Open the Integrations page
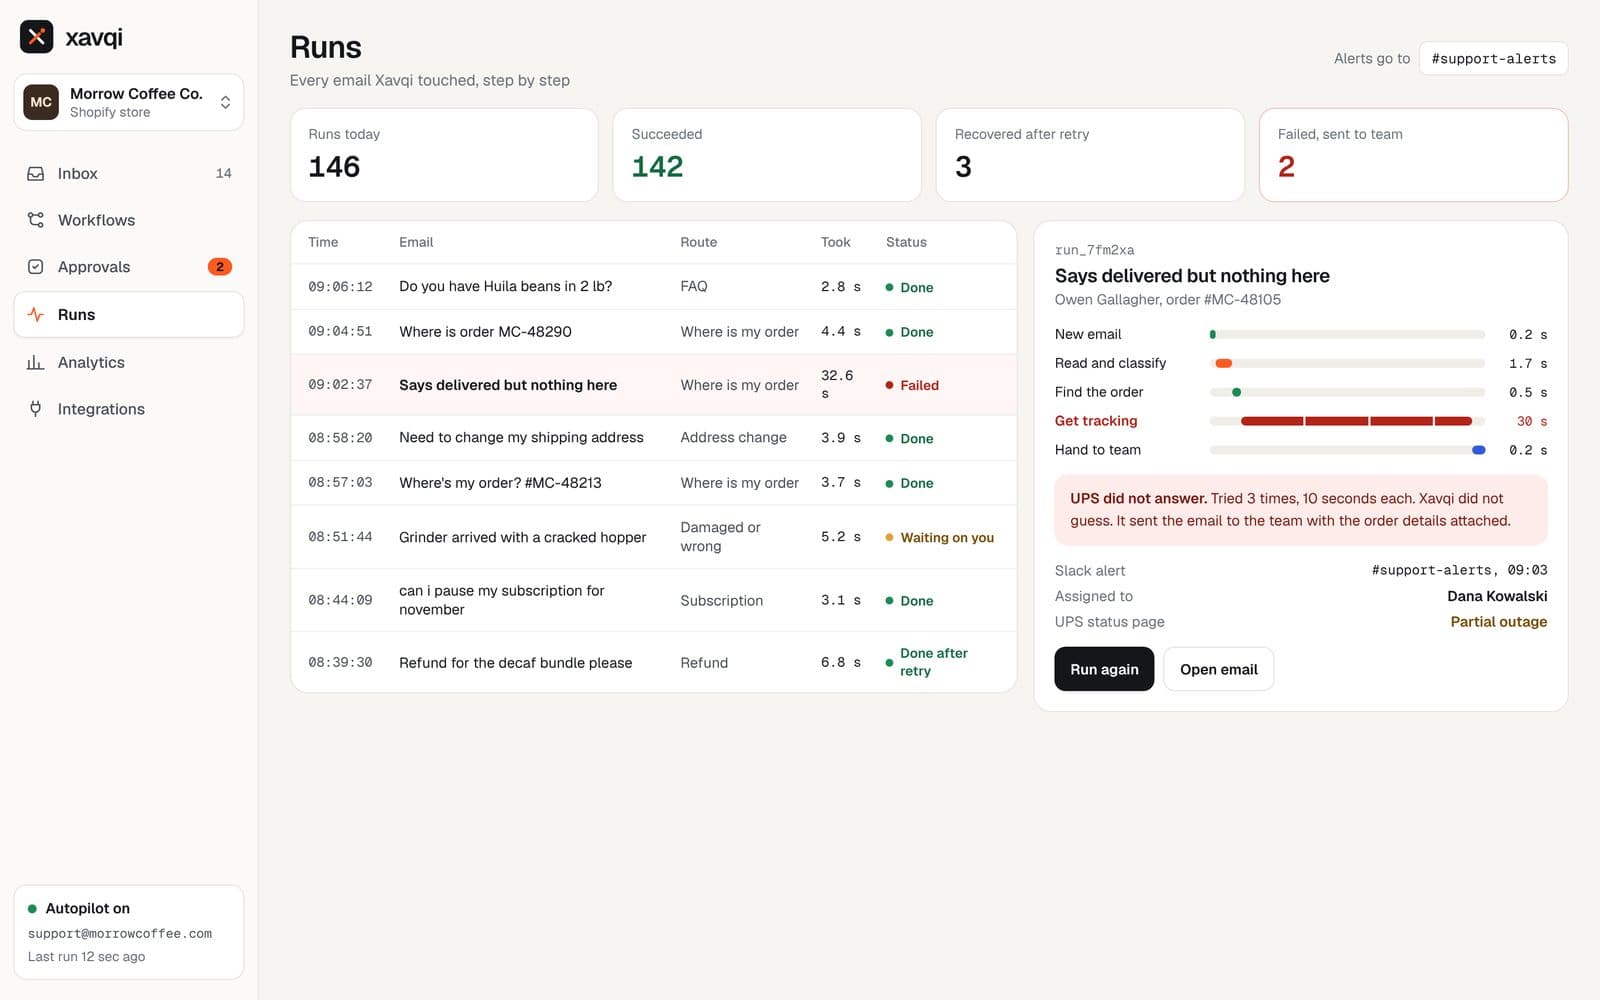Image resolution: width=1600 pixels, height=1000 pixels. (129, 409)
